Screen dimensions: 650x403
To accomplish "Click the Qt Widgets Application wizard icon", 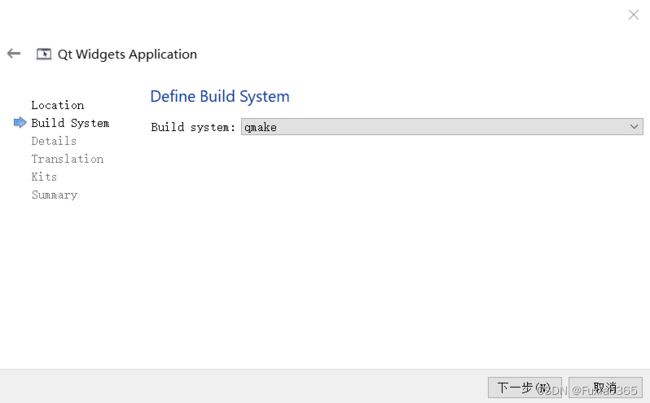I will (x=44, y=54).
